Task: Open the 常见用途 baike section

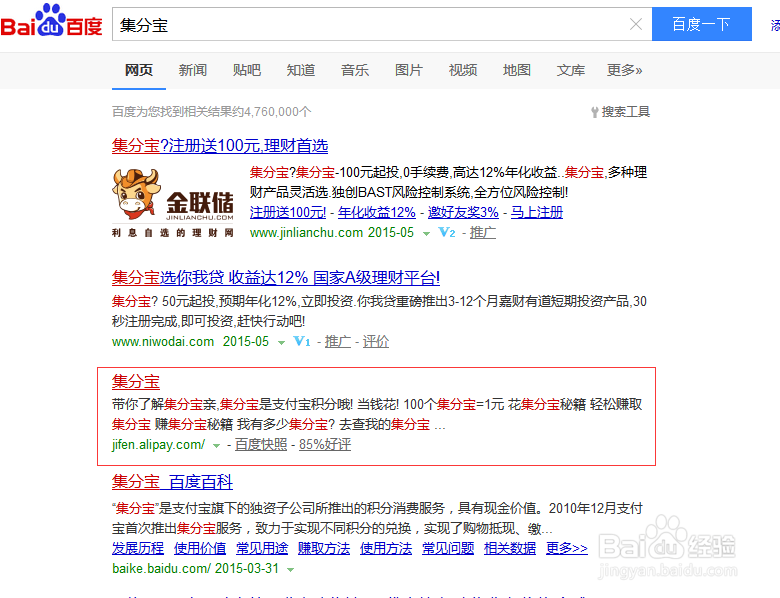Action: [262, 548]
